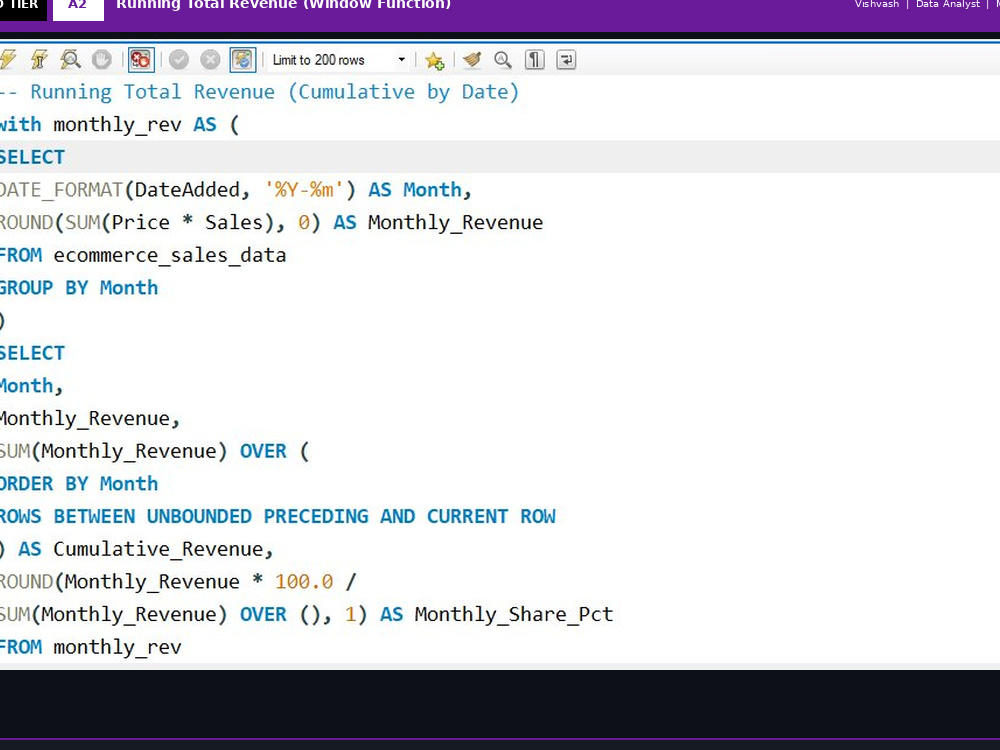The image size is (1000, 750).
Task: Open the Limit to 200 rows dropdown
Action: [x=339, y=60]
